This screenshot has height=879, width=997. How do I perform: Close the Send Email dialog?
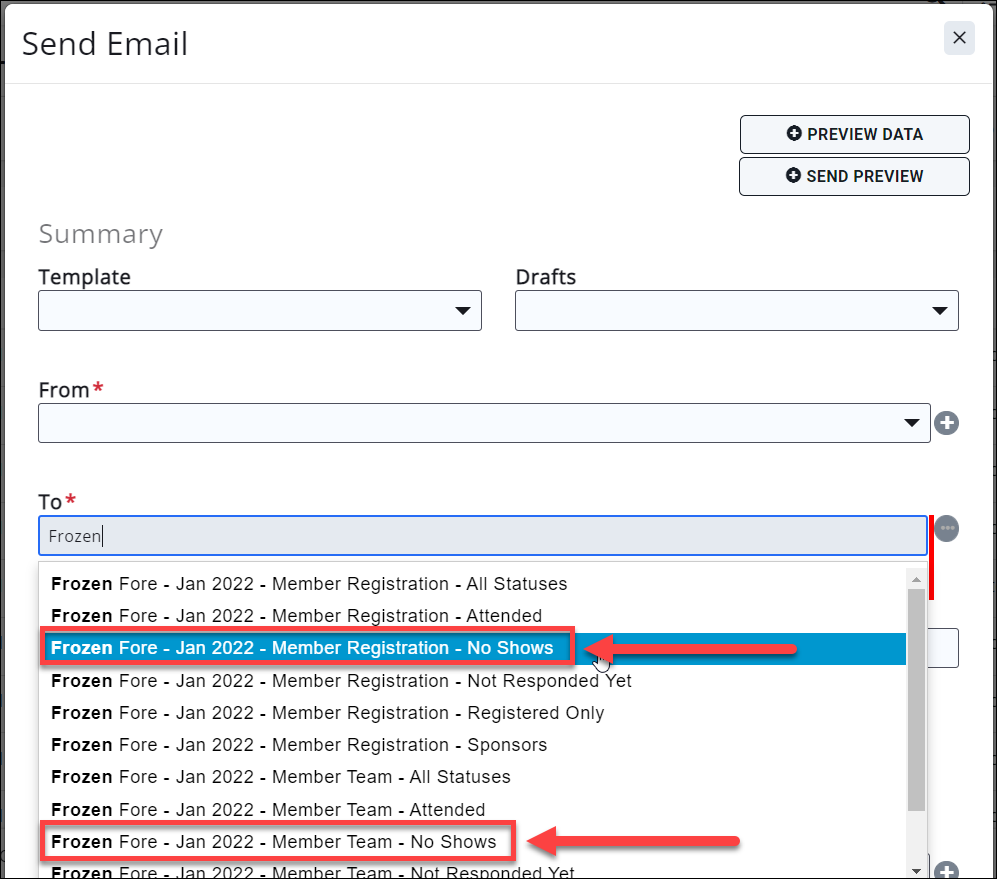coord(958,38)
